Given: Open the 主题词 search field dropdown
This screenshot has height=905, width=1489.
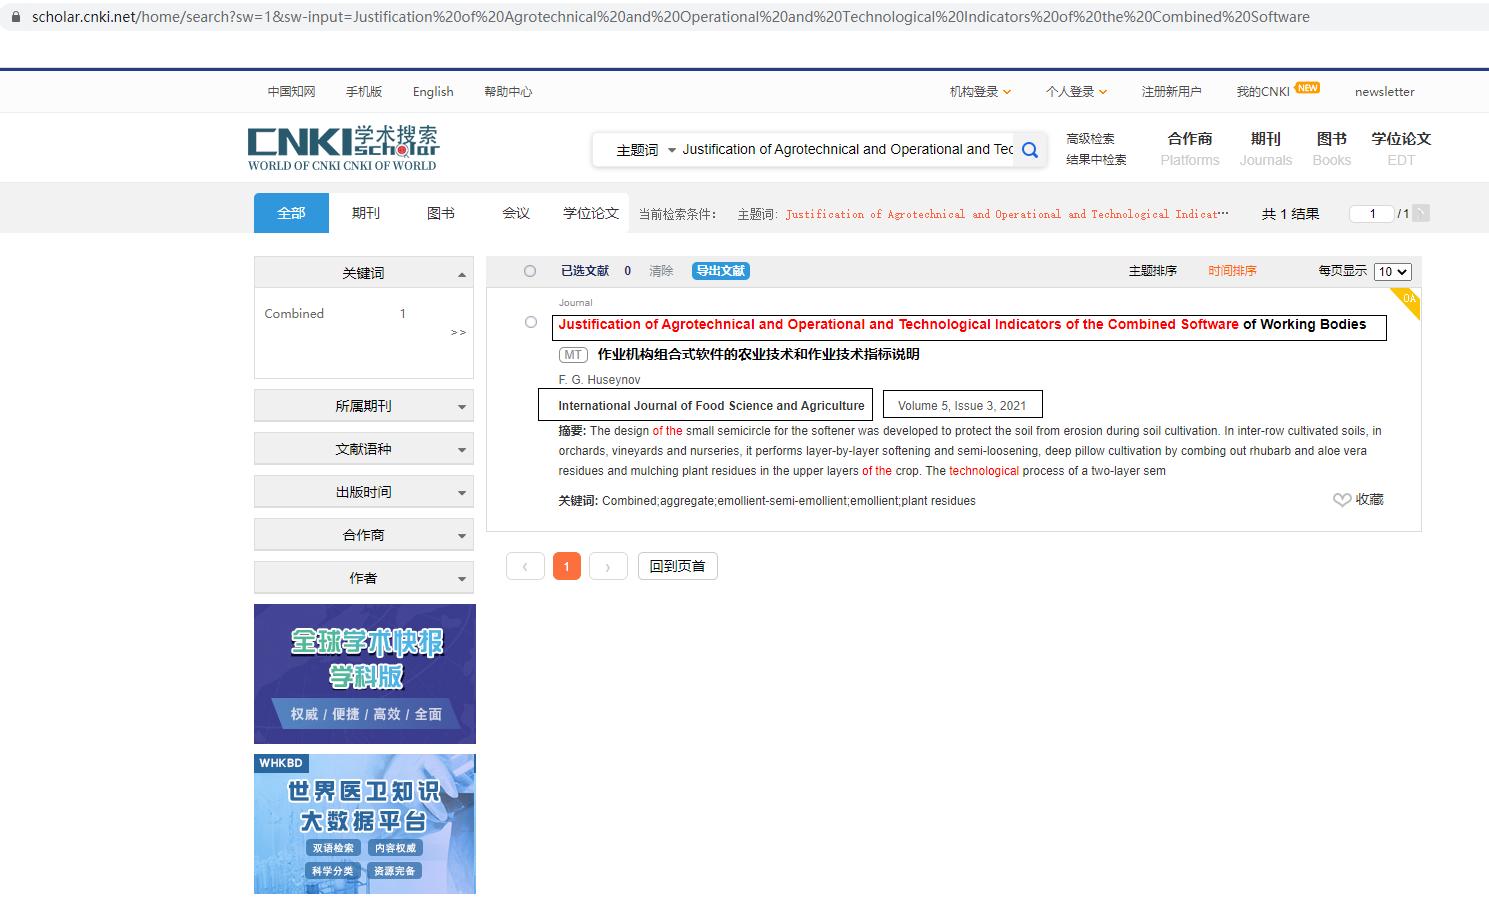Looking at the screenshot, I should click(x=646, y=150).
